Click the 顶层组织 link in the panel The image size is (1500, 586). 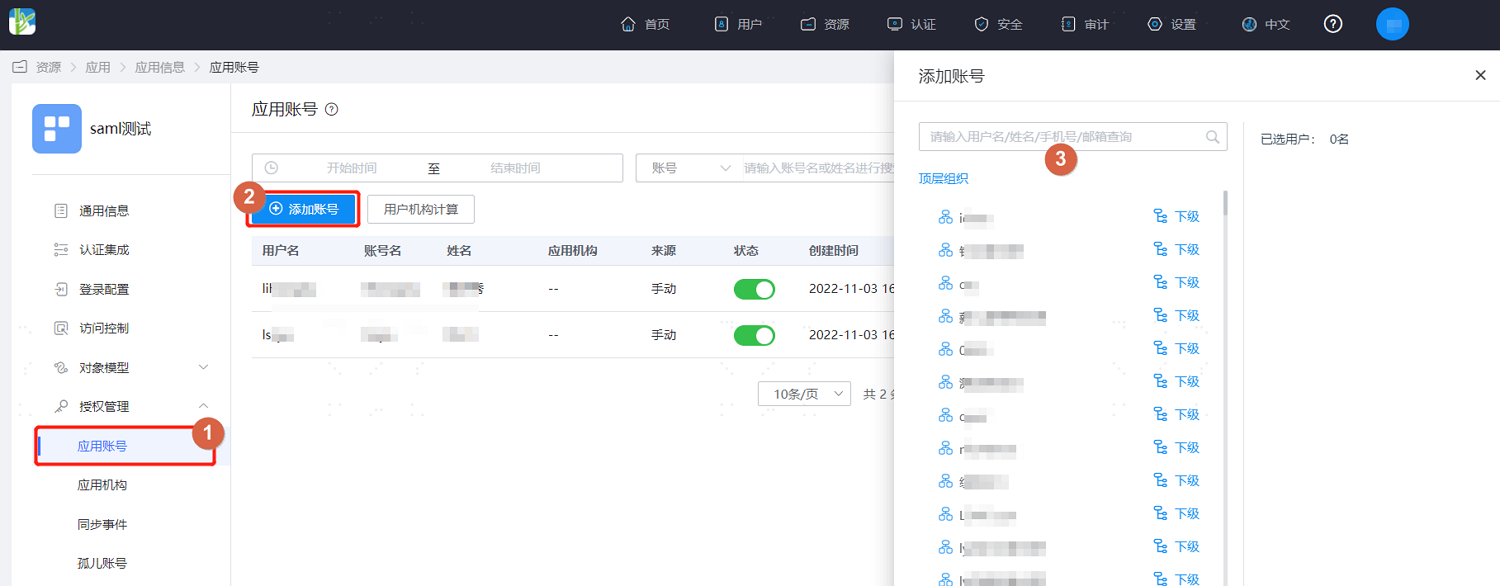943,179
